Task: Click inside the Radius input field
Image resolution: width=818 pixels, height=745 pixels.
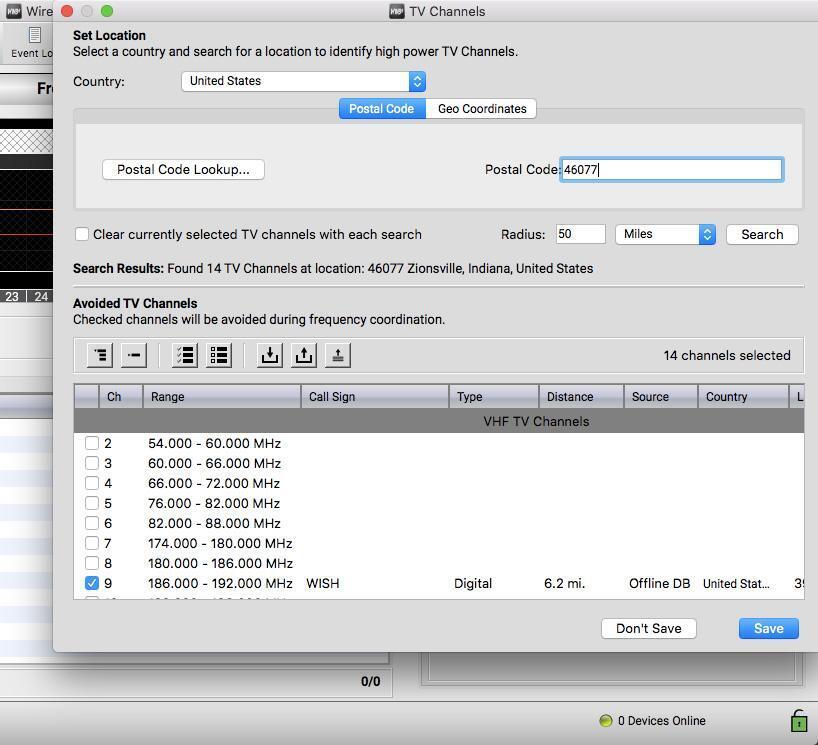Action: [x=578, y=234]
